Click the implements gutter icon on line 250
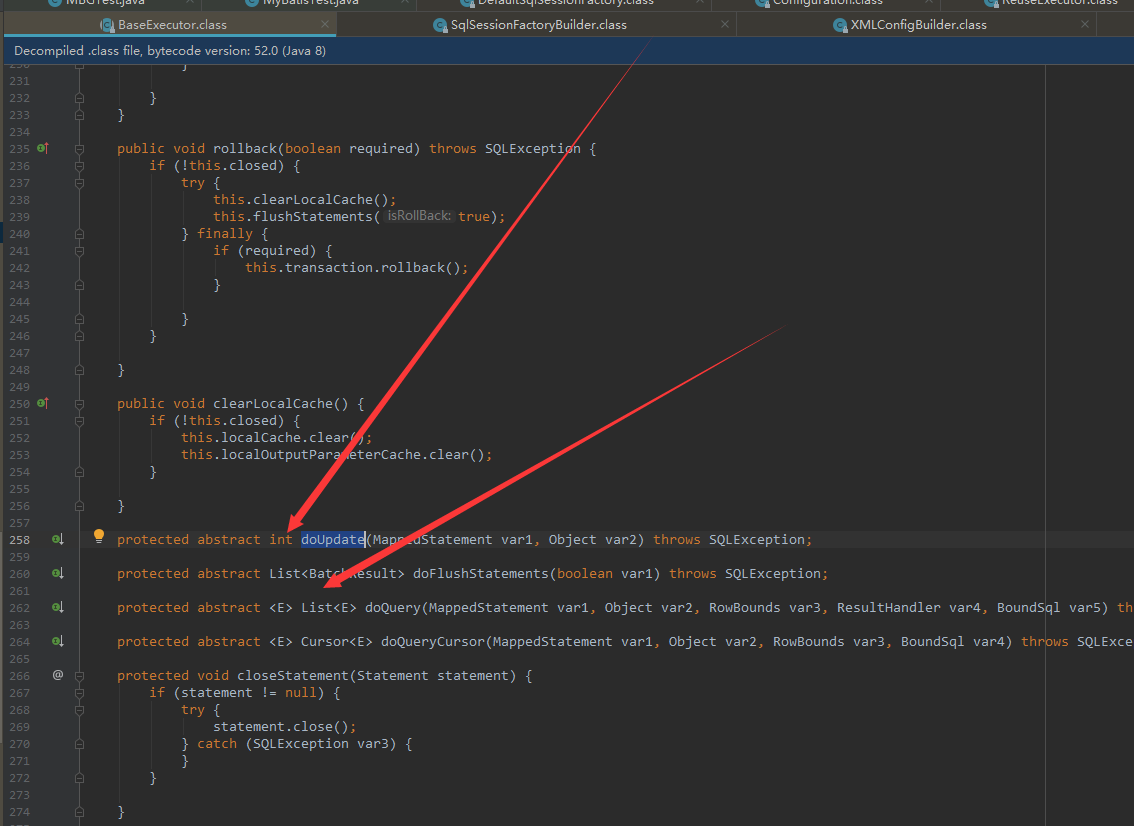Viewport: 1134px width, 826px height. click(43, 404)
